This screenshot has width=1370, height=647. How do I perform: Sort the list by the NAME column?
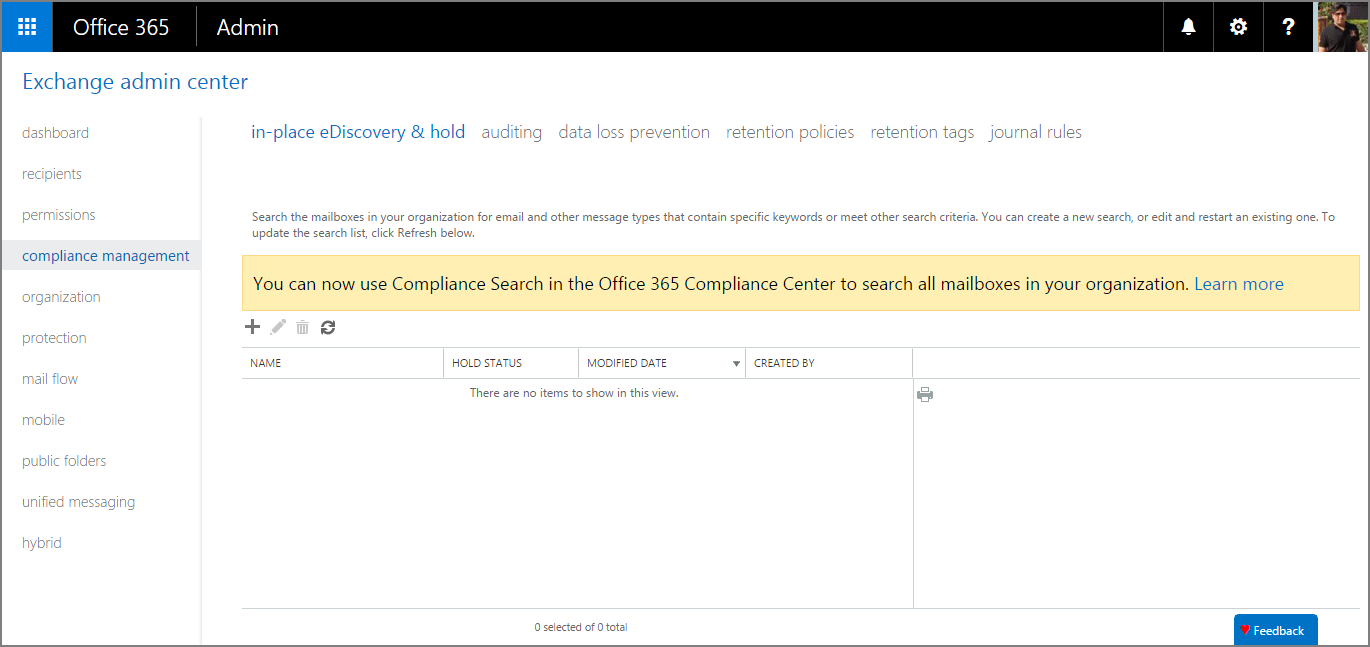[342, 363]
